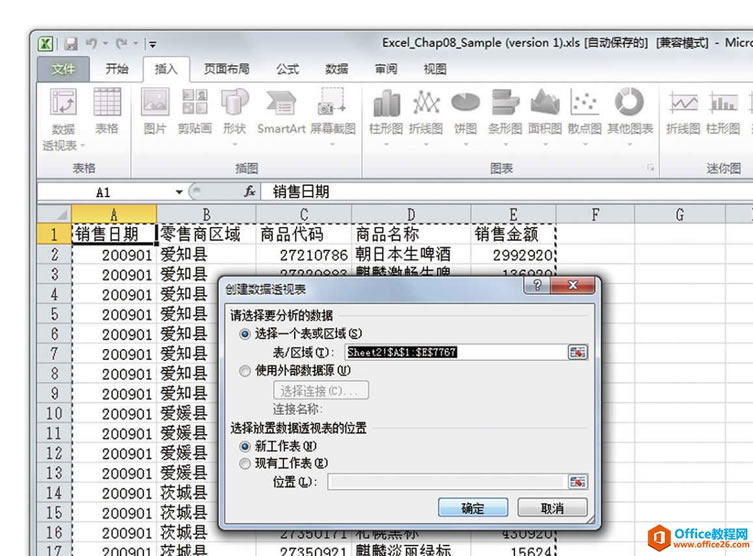Viewport: 753px width, 556px height.
Task: Insert a Table (表格) icon
Action: click(x=107, y=102)
